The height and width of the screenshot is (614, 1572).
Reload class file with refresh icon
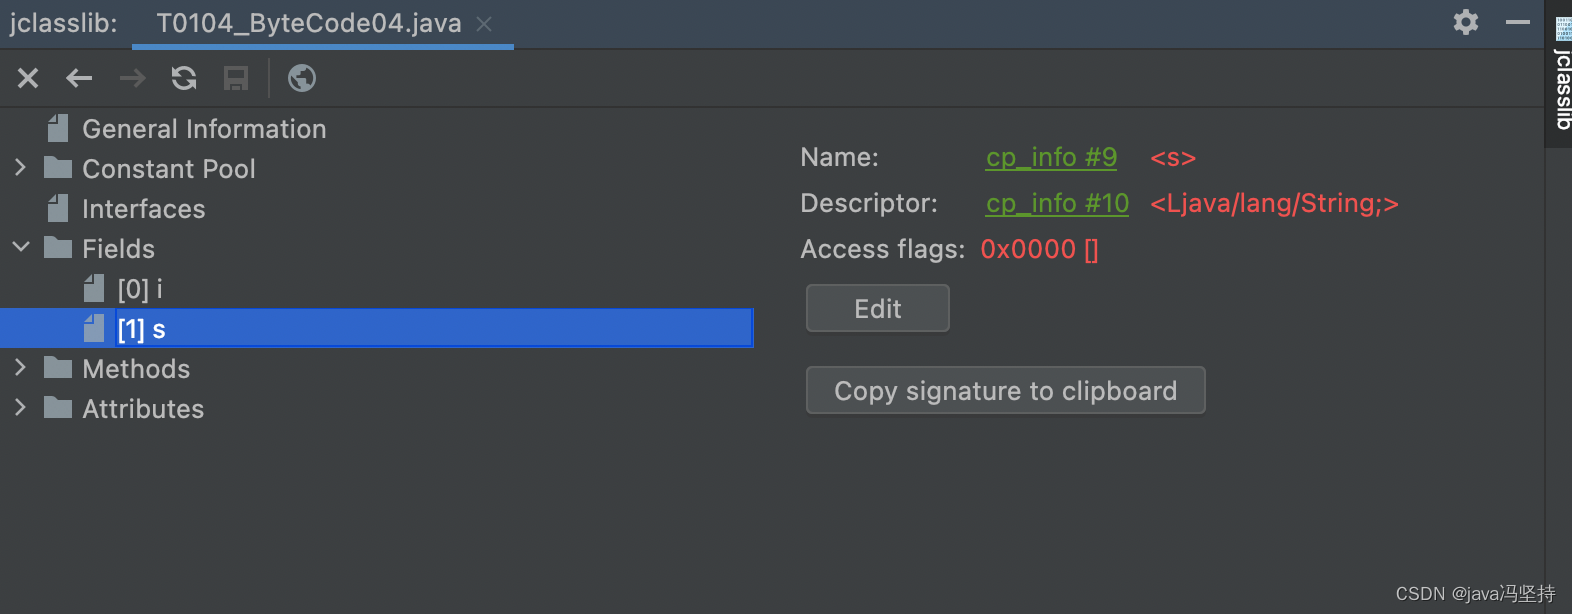pyautogui.click(x=184, y=78)
